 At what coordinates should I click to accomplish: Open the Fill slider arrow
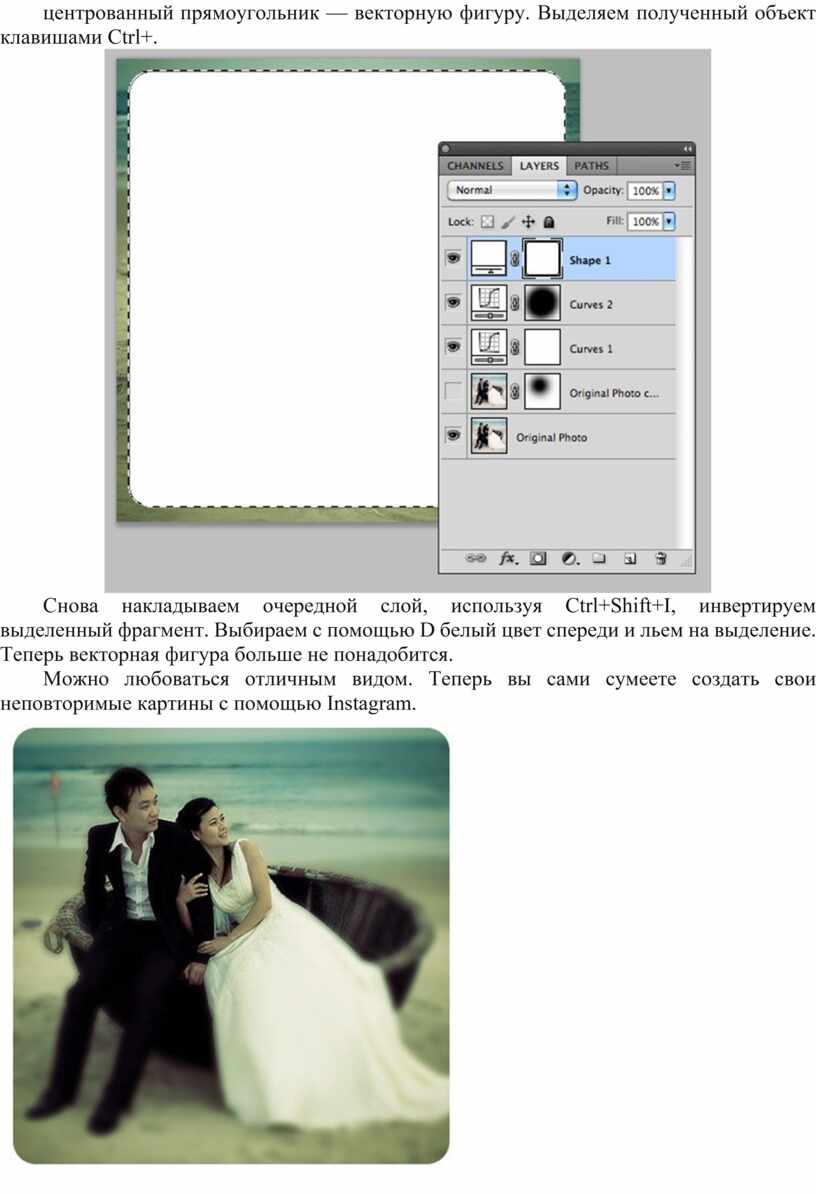click(669, 221)
